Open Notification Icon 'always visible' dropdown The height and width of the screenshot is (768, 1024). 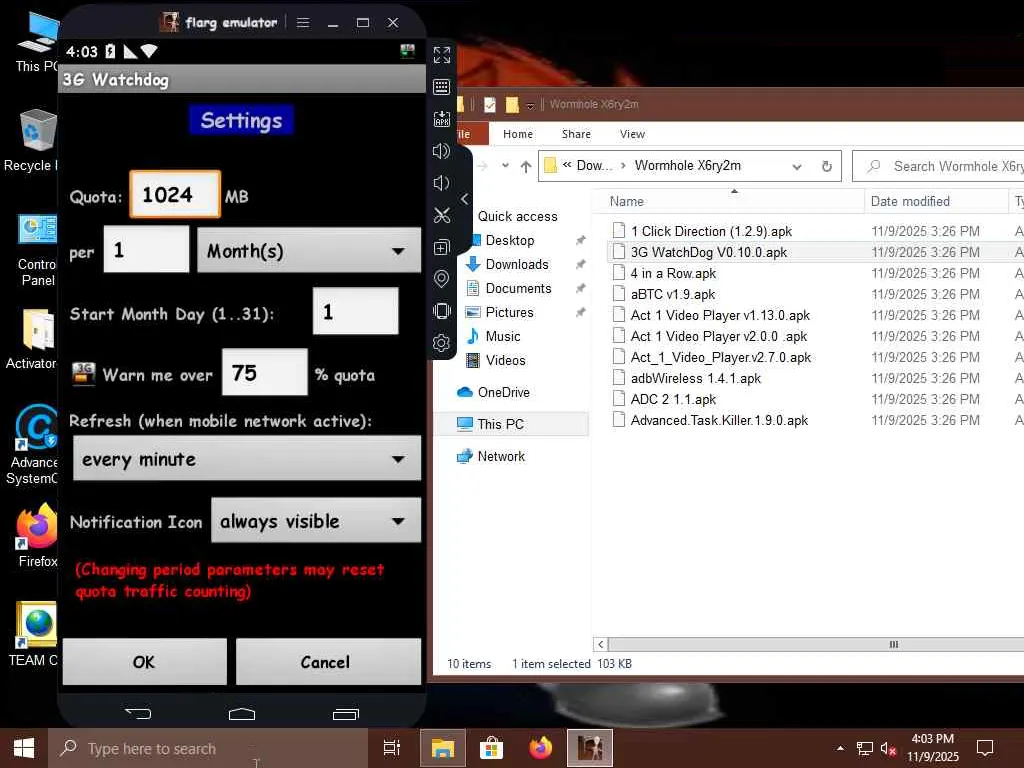tap(316, 520)
